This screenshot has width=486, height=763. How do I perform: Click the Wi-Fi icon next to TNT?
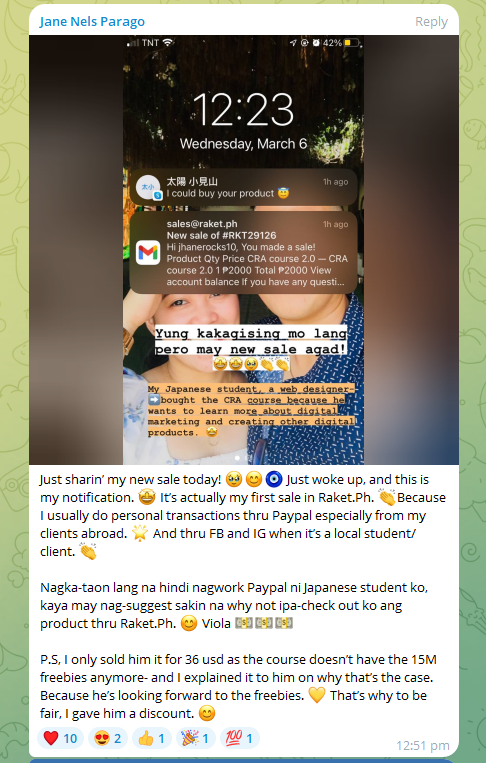[x=168, y=42]
